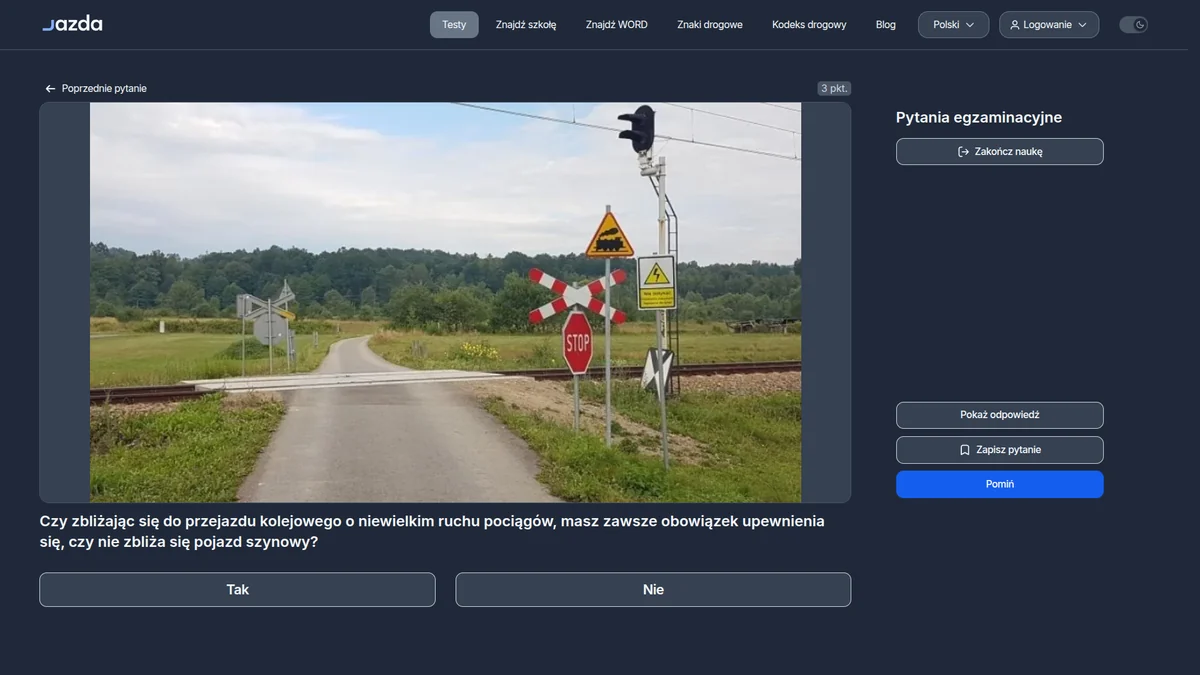
Task: Go back via Poprzednie pytanie
Action: point(95,89)
